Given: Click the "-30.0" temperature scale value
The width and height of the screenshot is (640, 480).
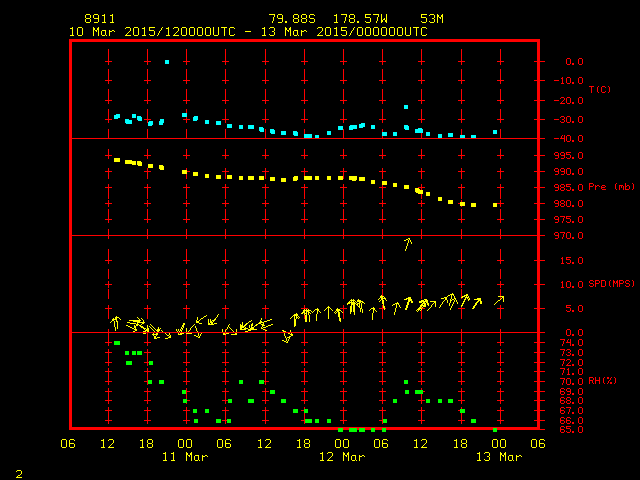Looking at the screenshot, I should point(569,120).
